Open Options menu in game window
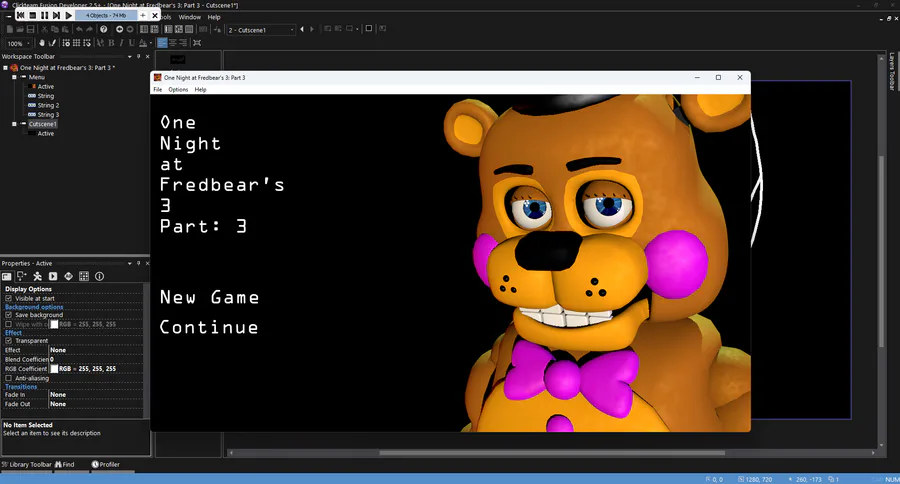Viewport: 900px width, 484px height. 178,90
